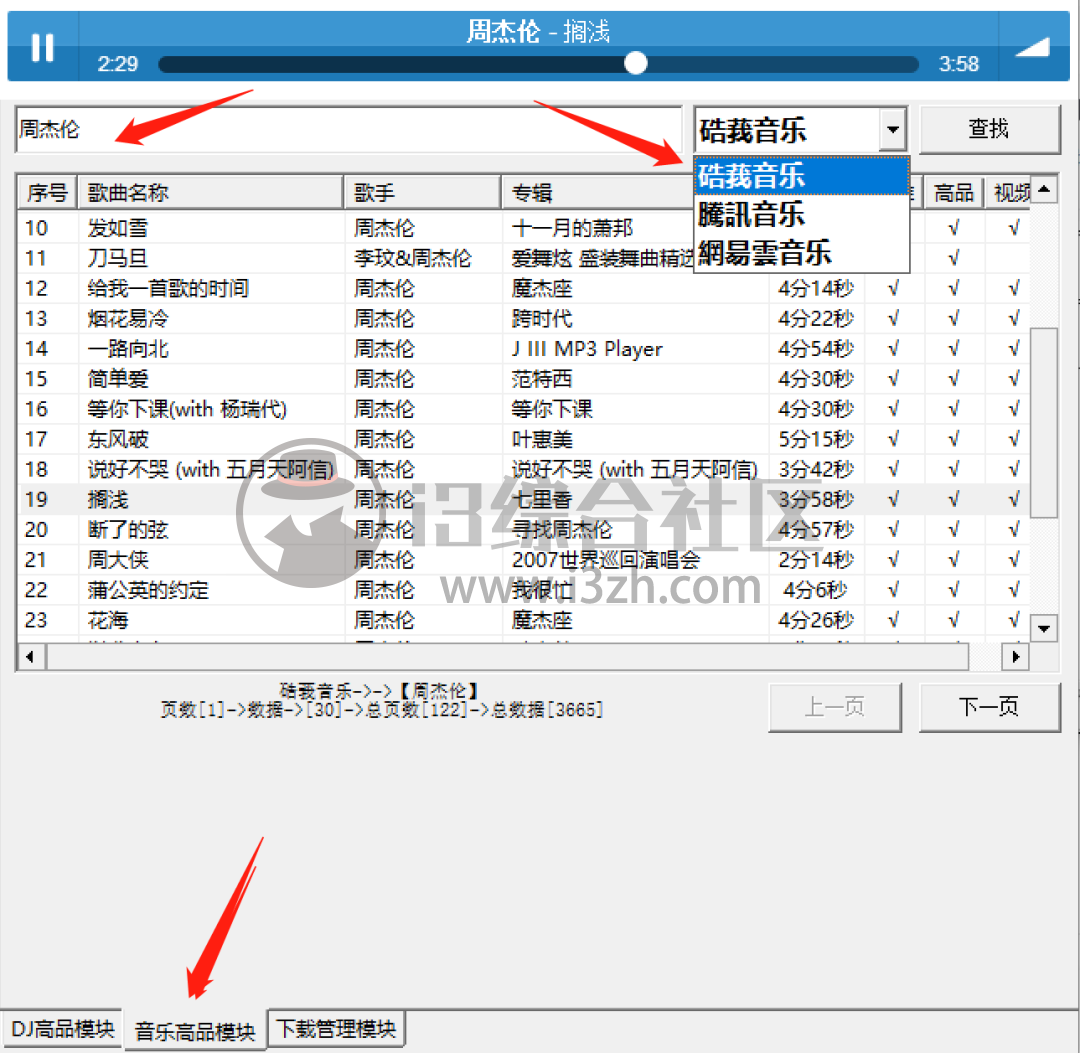The height and width of the screenshot is (1053, 1080).
Task: Select the song 蒲公英的约定
Action: [x=148, y=590]
